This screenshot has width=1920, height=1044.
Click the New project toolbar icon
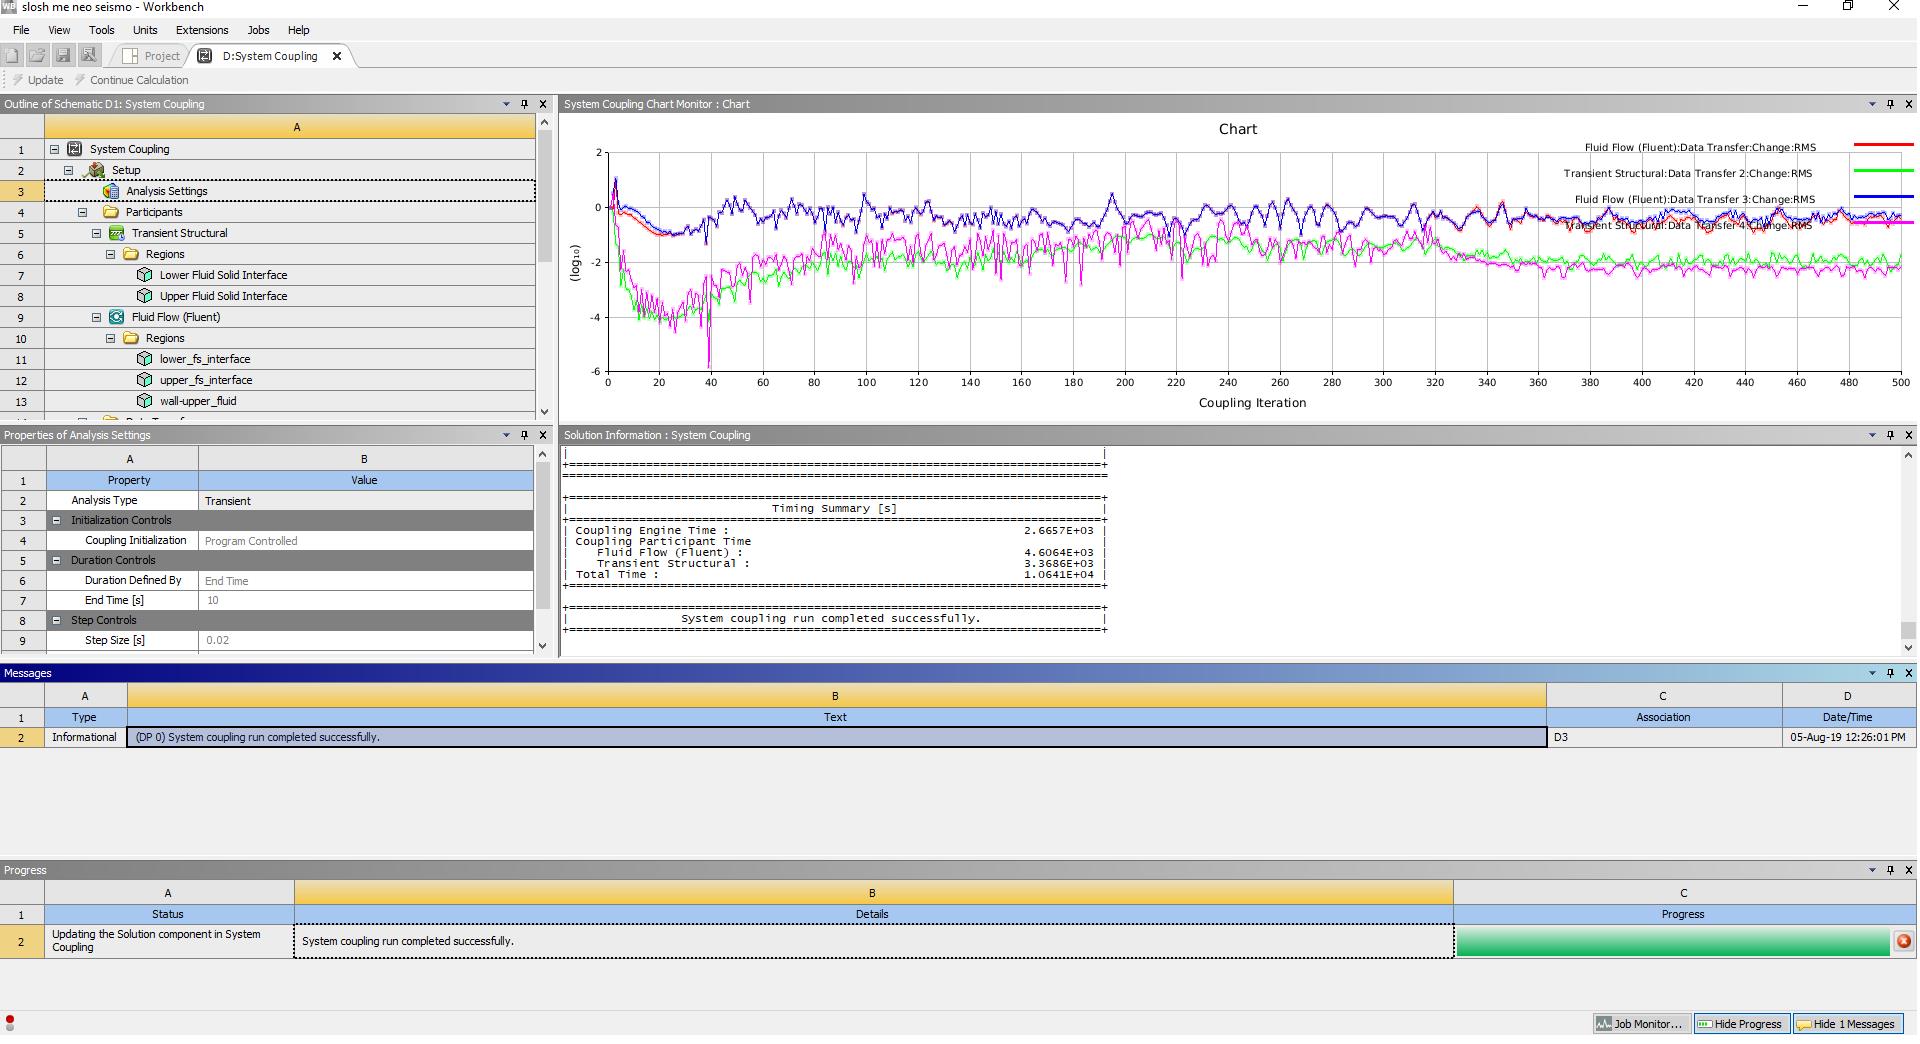12,56
